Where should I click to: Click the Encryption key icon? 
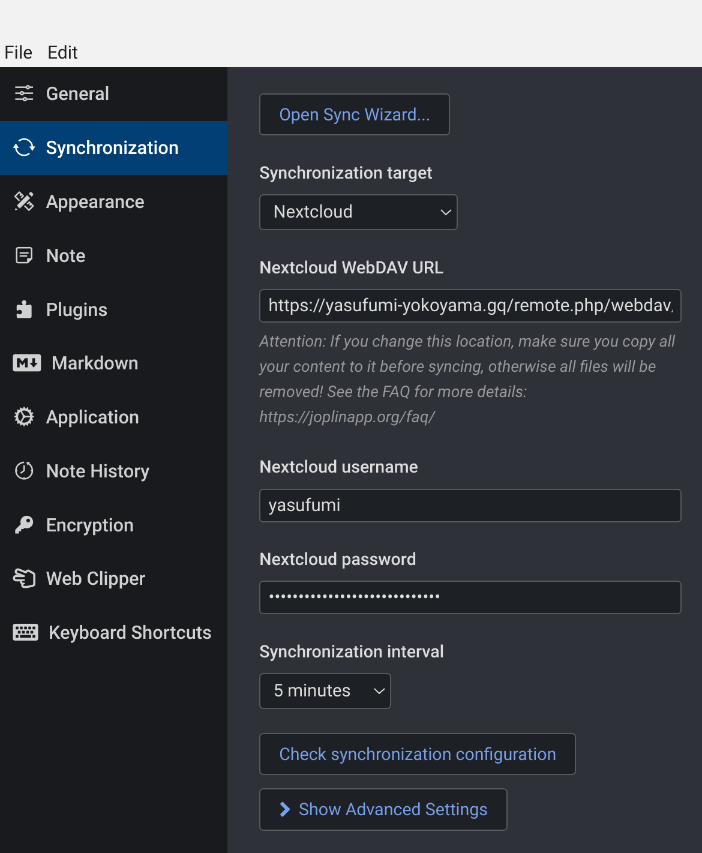pyautogui.click(x=24, y=525)
